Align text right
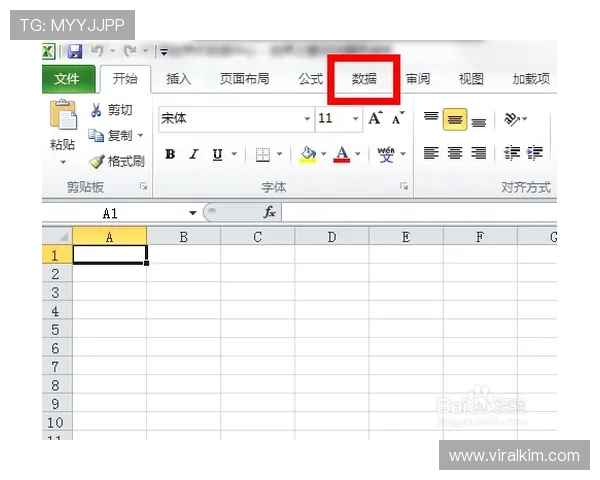Image resolution: width=600 pixels, height=480 pixels. 479,153
